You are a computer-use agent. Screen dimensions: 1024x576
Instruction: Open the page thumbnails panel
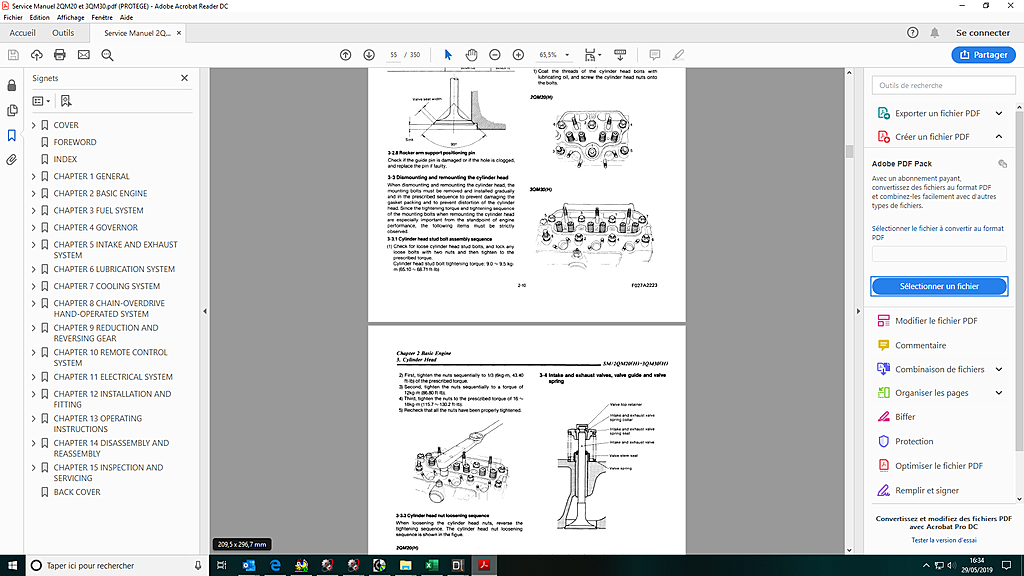tap(12, 110)
